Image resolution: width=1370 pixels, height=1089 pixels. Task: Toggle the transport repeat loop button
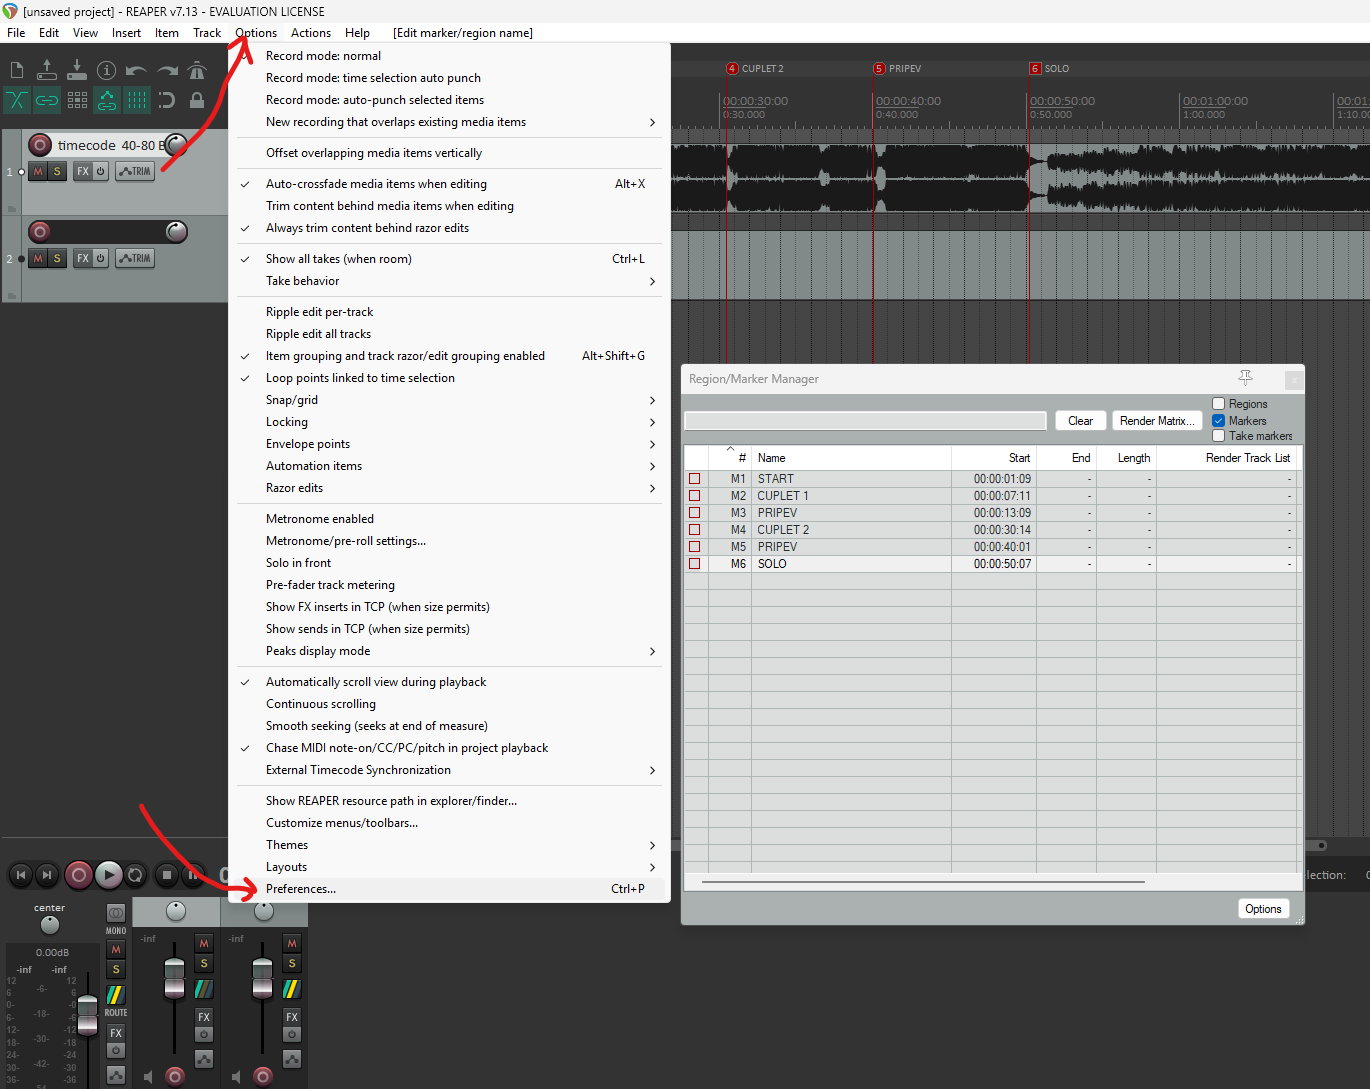(136, 875)
